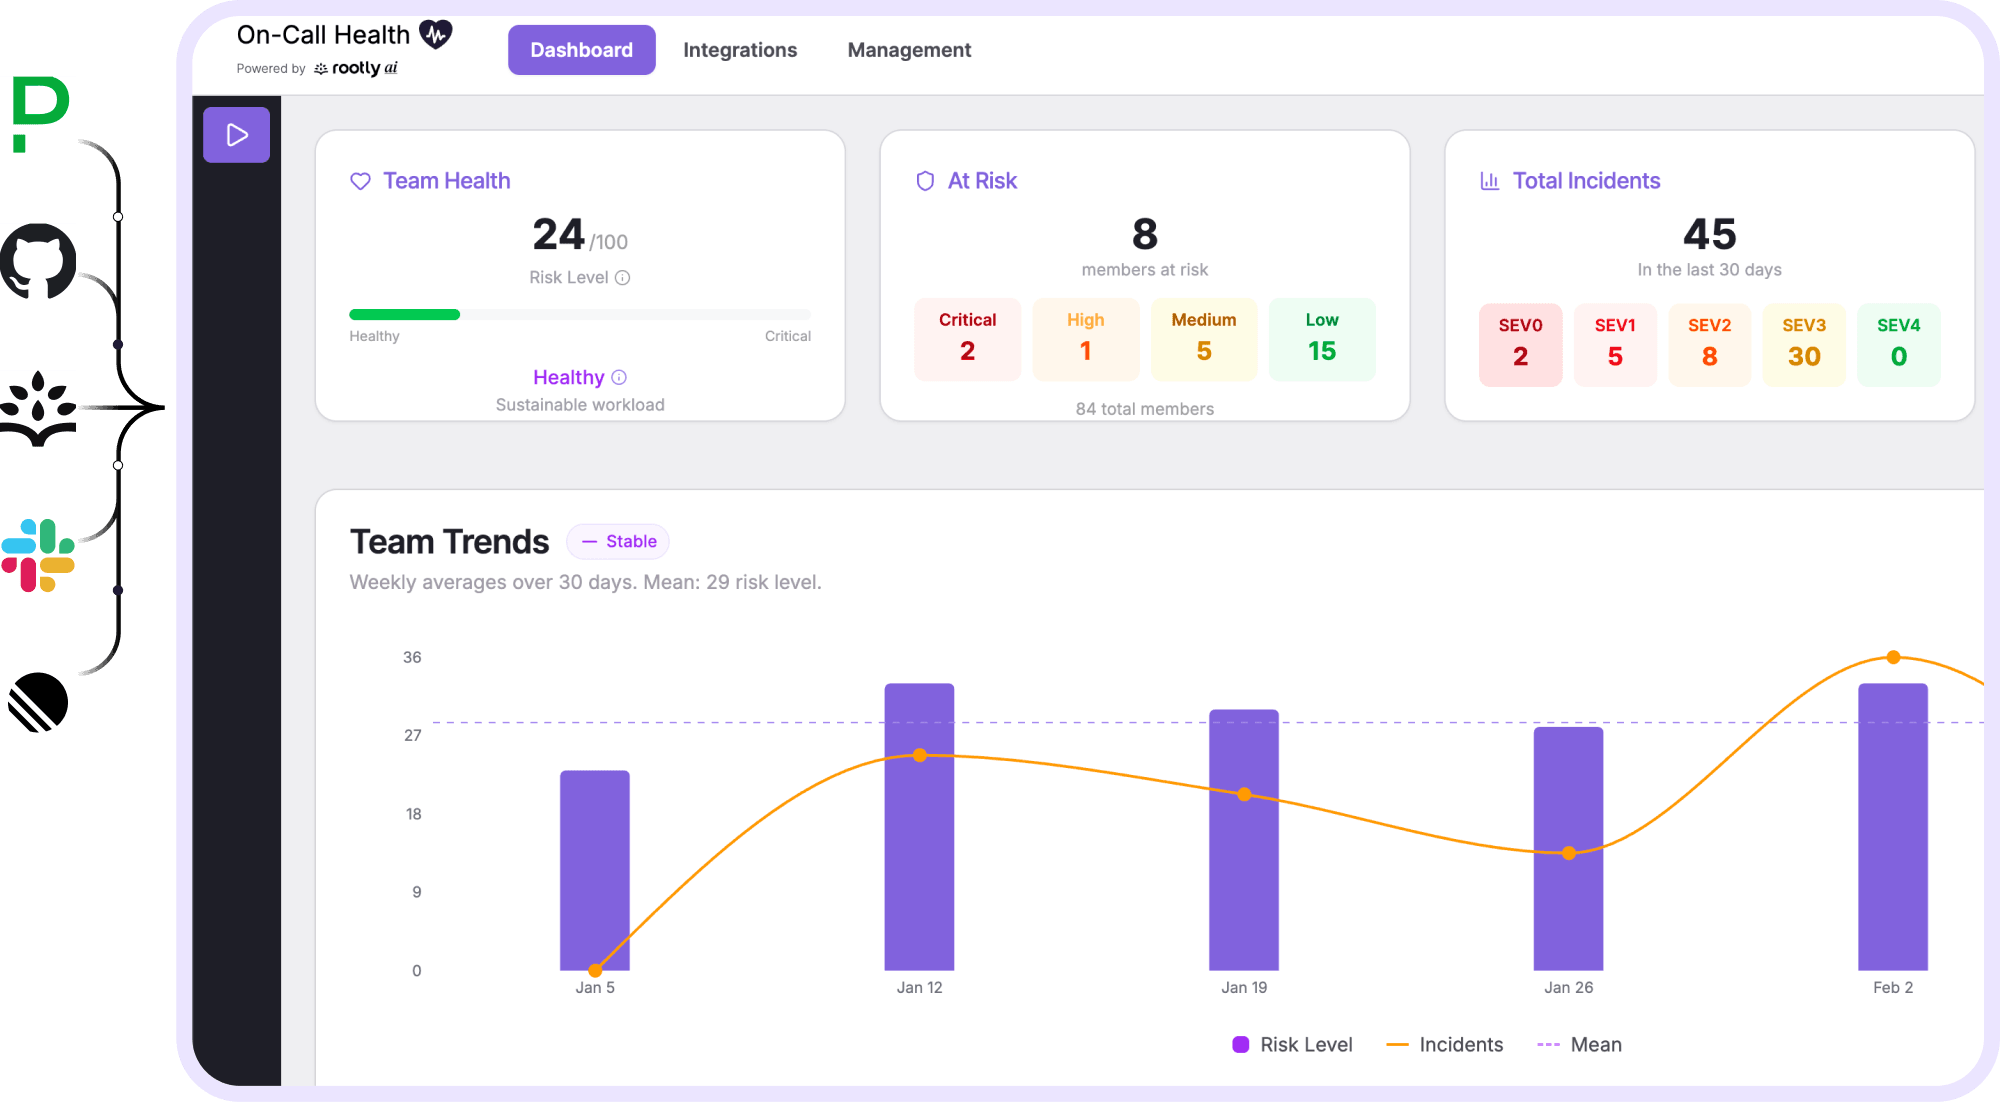Click the bar chart icon beside Total Incidents
Viewport: 2000px width, 1102px height.
click(1489, 181)
